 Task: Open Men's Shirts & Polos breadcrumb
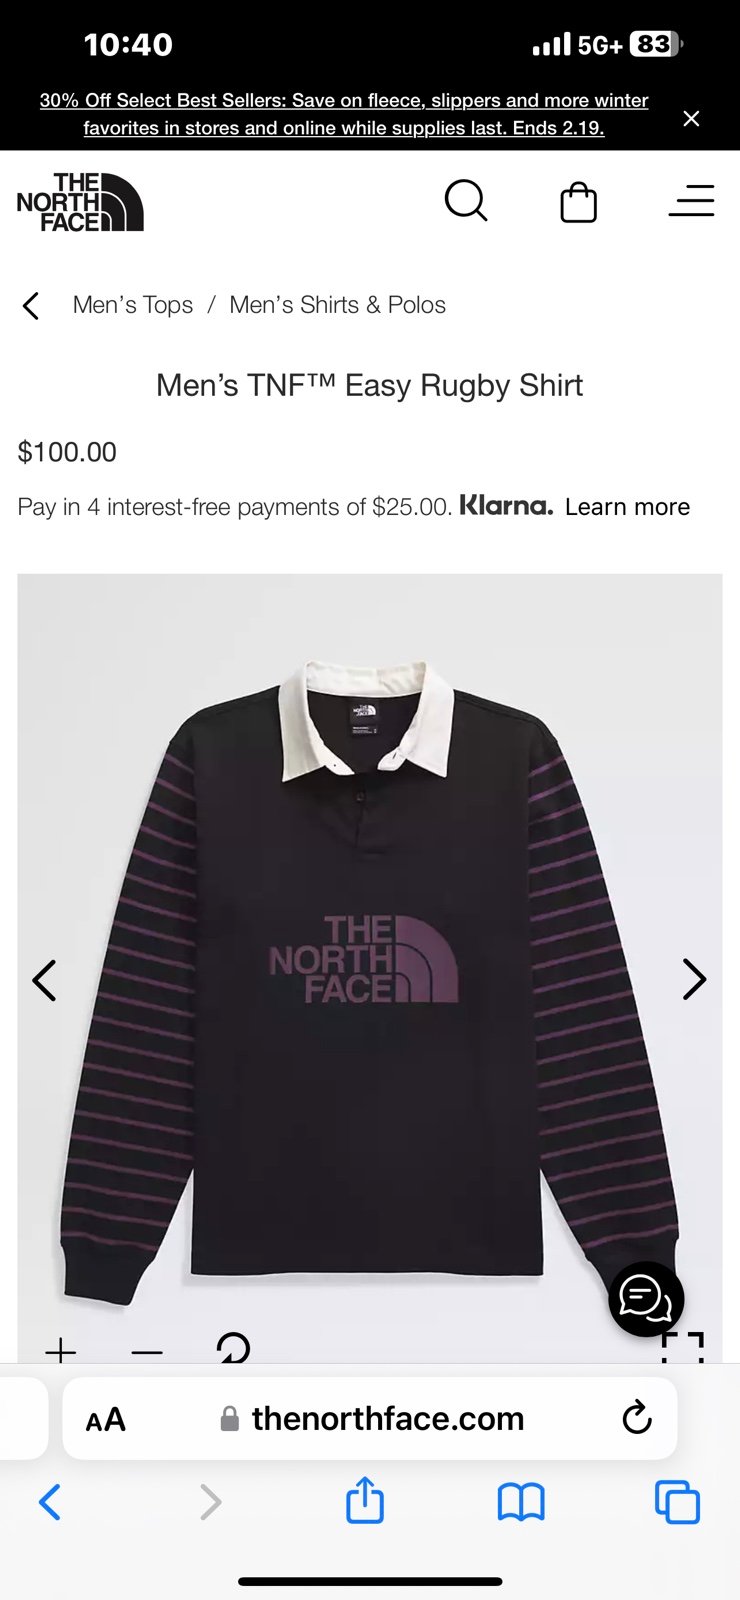[338, 305]
